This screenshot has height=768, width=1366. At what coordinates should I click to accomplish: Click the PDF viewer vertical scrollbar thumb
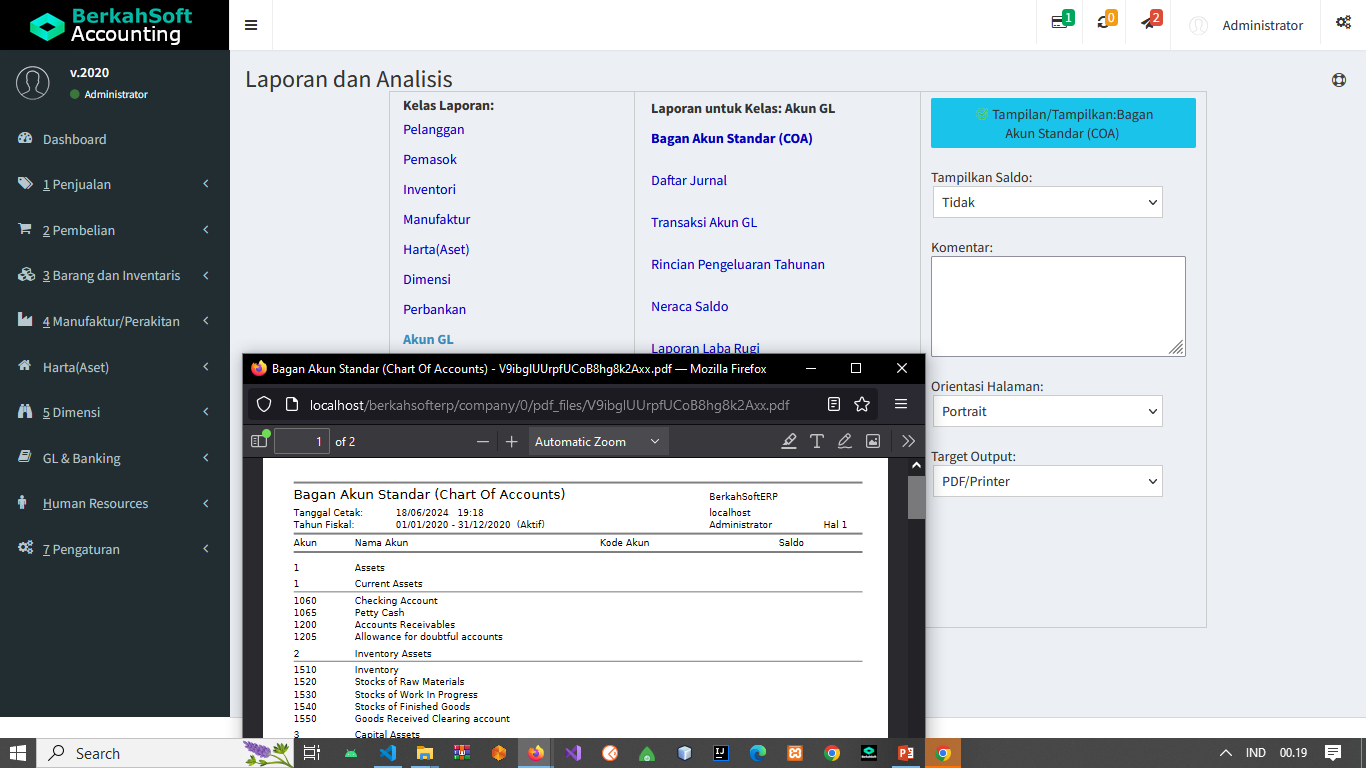point(916,497)
